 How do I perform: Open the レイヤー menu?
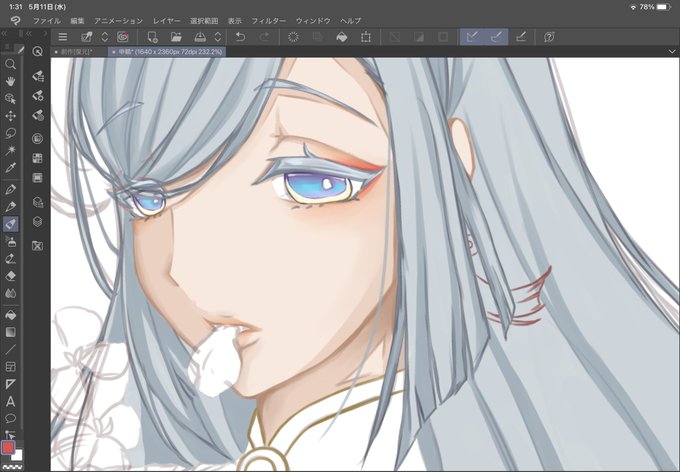167,21
